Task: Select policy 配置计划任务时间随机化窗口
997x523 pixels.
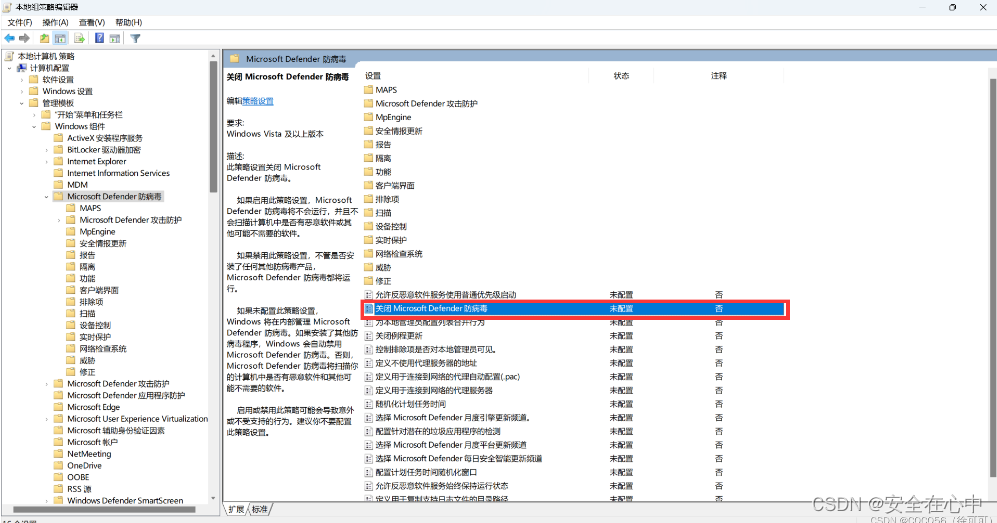Action: point(425,473)
